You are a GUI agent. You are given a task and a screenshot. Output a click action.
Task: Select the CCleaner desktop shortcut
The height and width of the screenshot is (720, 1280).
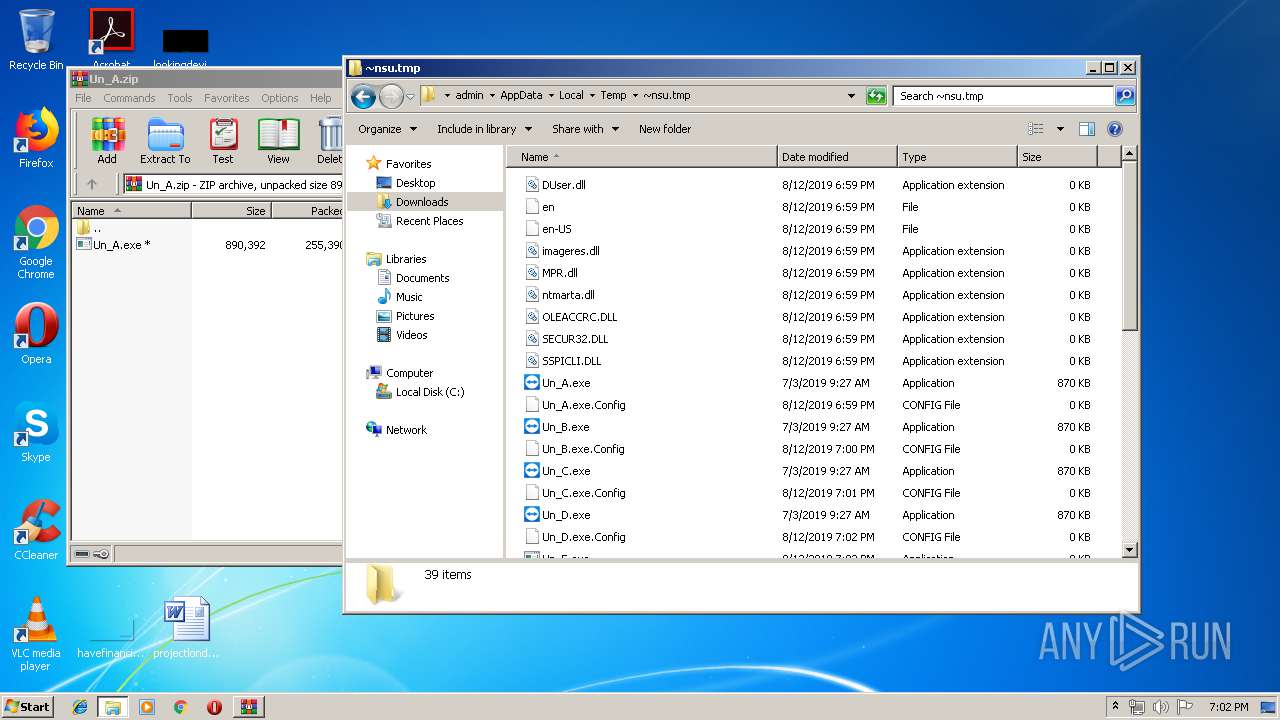coord(36,531)
